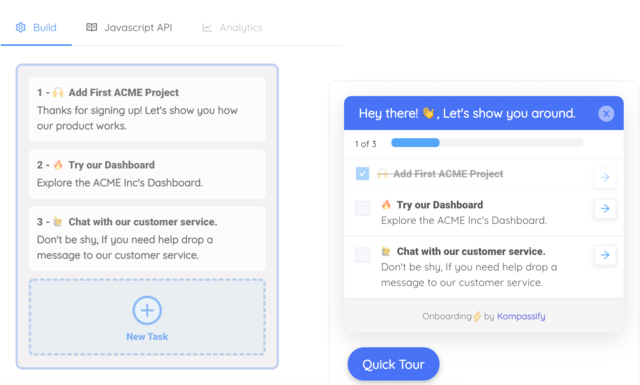Click the fire emoji in preview Dashboard task
The image size is (640, 385).
point(386,205)
